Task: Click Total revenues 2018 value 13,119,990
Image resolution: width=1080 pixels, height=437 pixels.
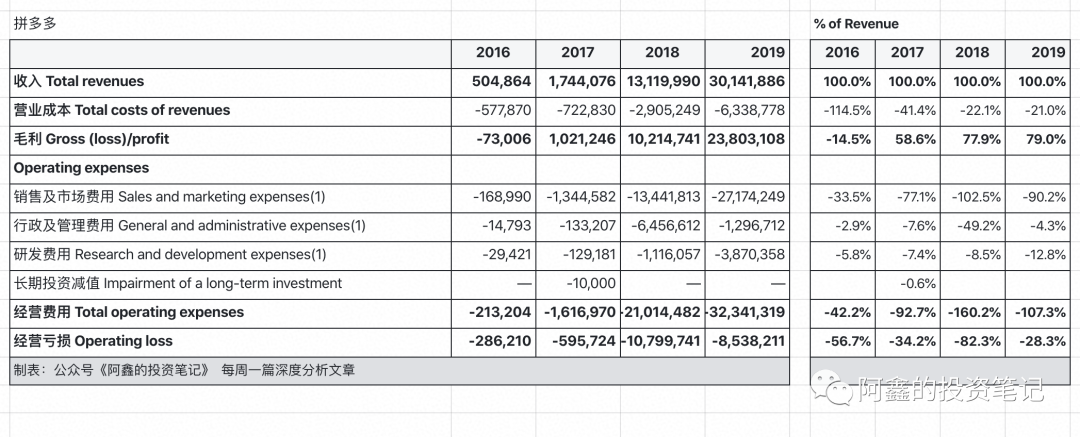Action: (663, 81)
